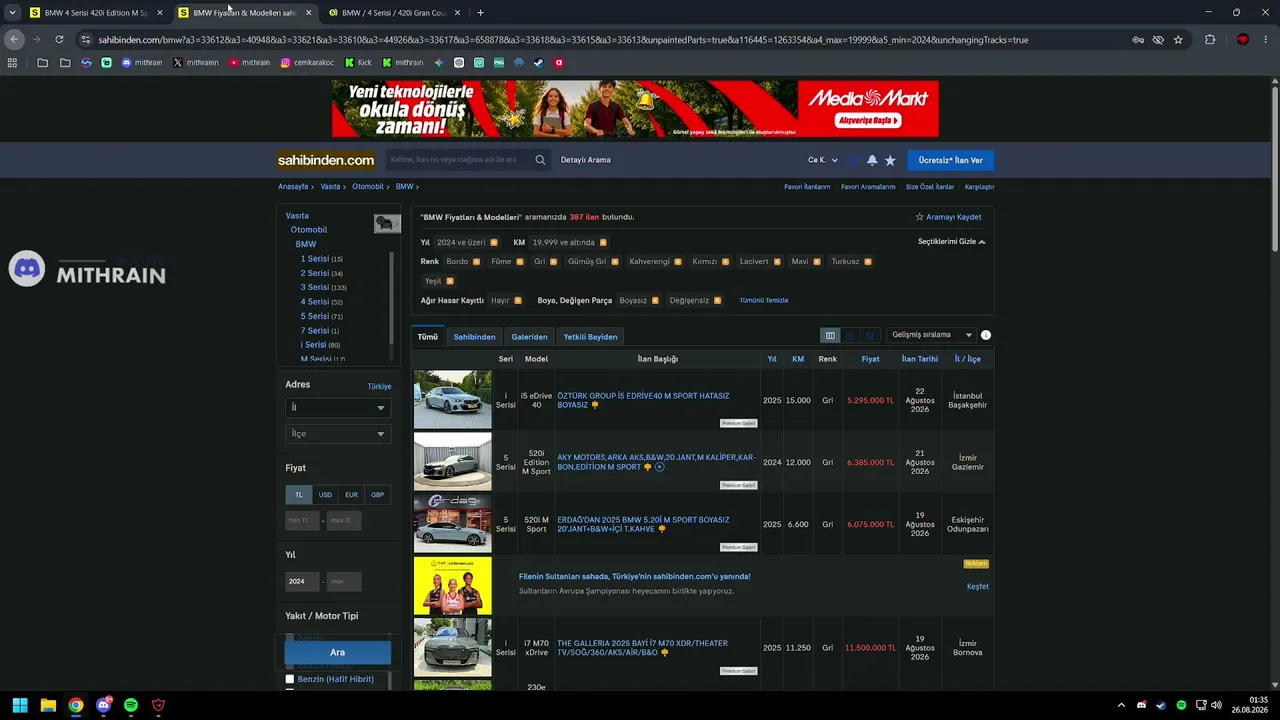The height and width of the screenshot is (720, 1280).
Task: Switch to BMW 4 Serisi 420i Edition browser tab
Action: coord(96,13)
